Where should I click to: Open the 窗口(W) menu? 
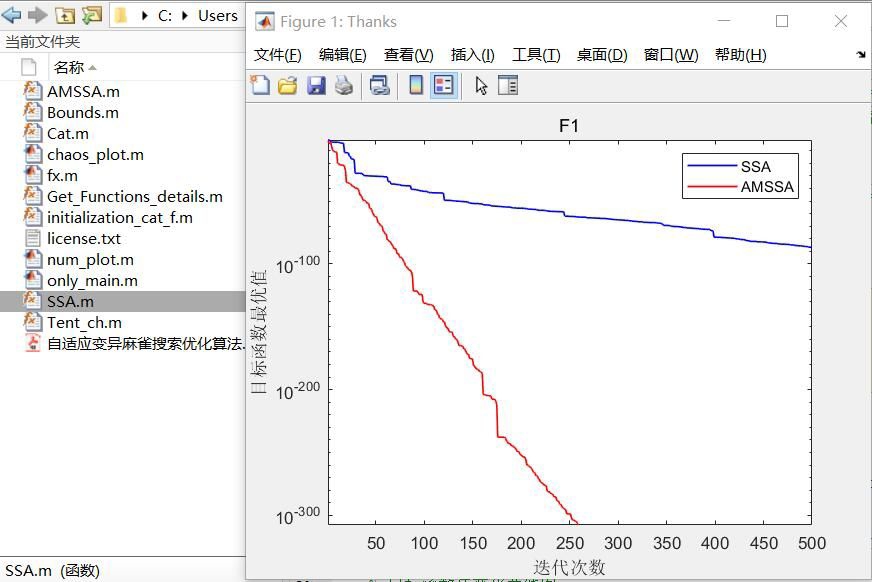pyautogui.click(x=671, y=54)
